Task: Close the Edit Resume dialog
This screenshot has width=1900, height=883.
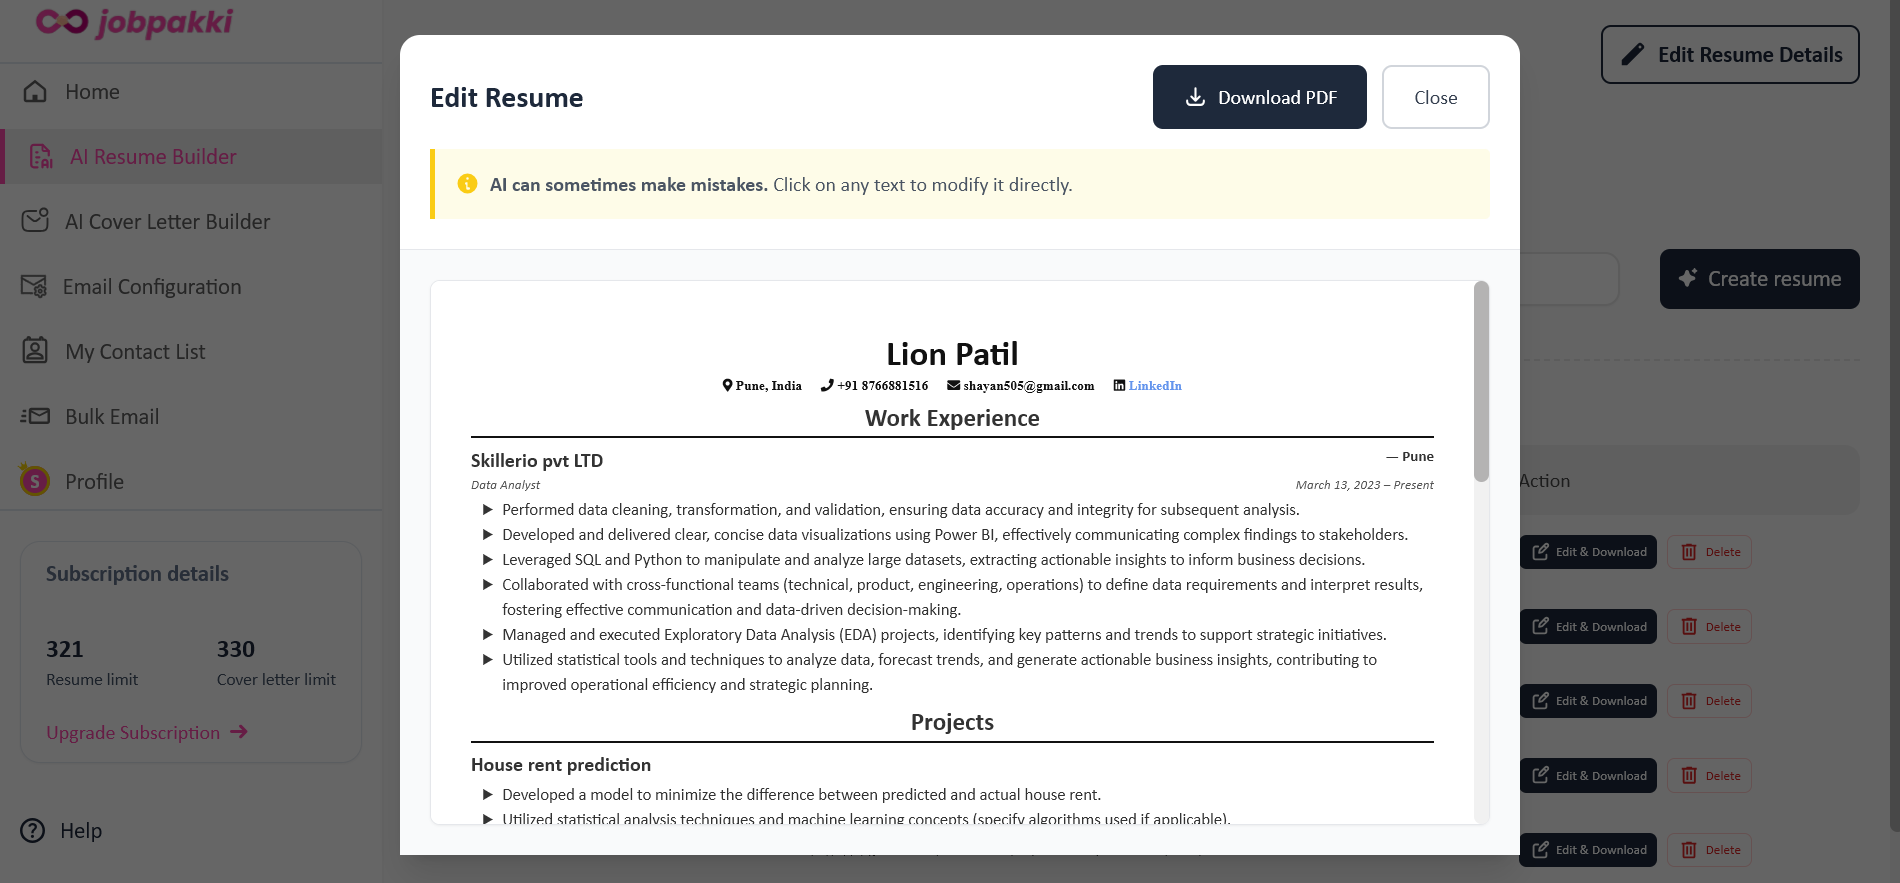Action: coord(1435,97)
